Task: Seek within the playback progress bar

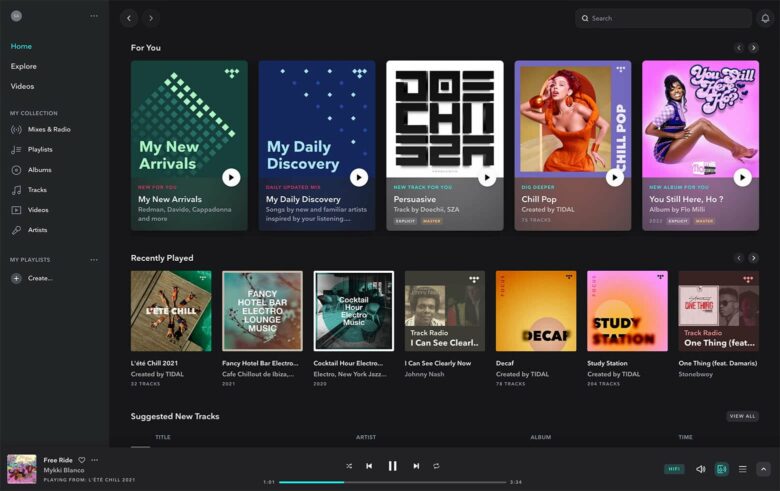Action: pos(392,482)
